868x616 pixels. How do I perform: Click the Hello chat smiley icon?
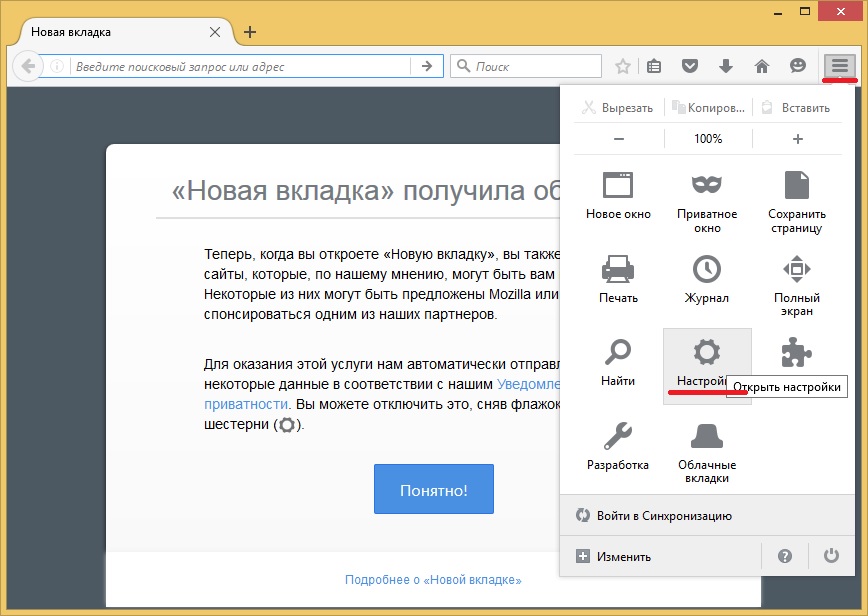pyautogui.click(x=797, y=66)
